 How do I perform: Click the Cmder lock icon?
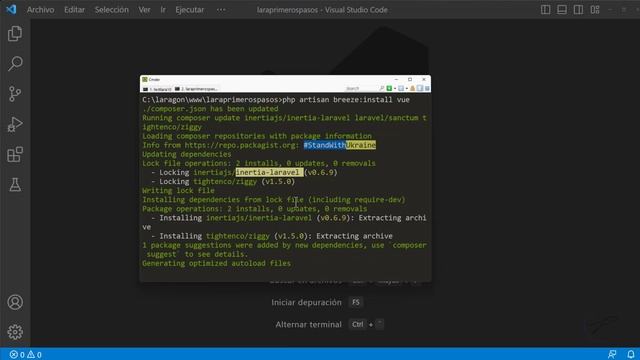413,89
